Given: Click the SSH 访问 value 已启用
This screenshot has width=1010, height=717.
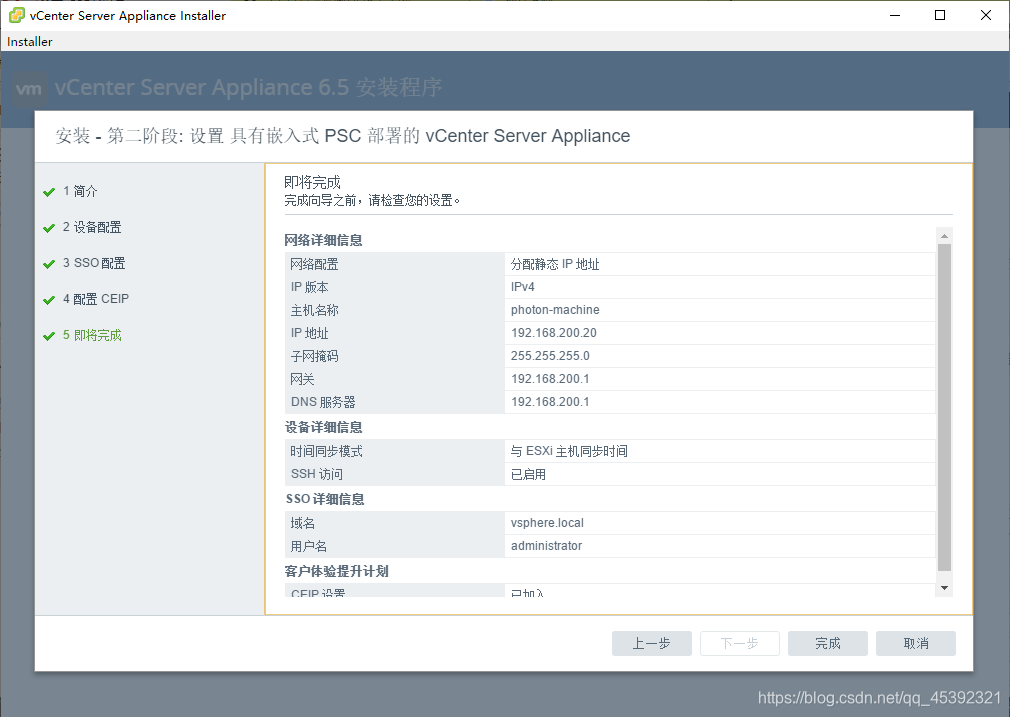Looking at the screenshot, I should tap(528, 475).
